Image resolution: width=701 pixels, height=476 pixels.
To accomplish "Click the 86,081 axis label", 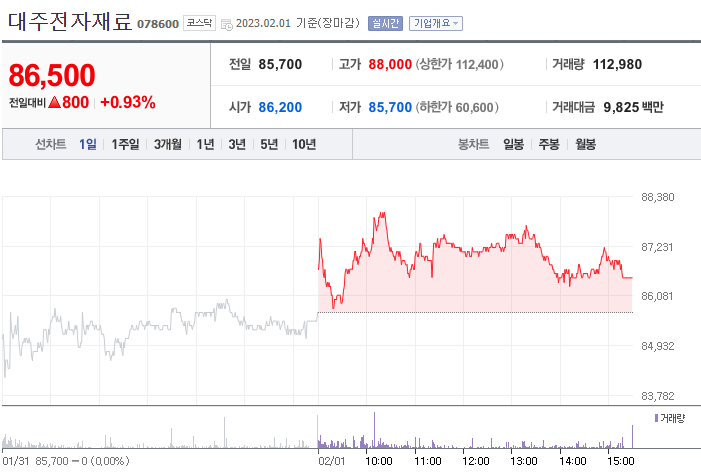I will click(657, 296).
